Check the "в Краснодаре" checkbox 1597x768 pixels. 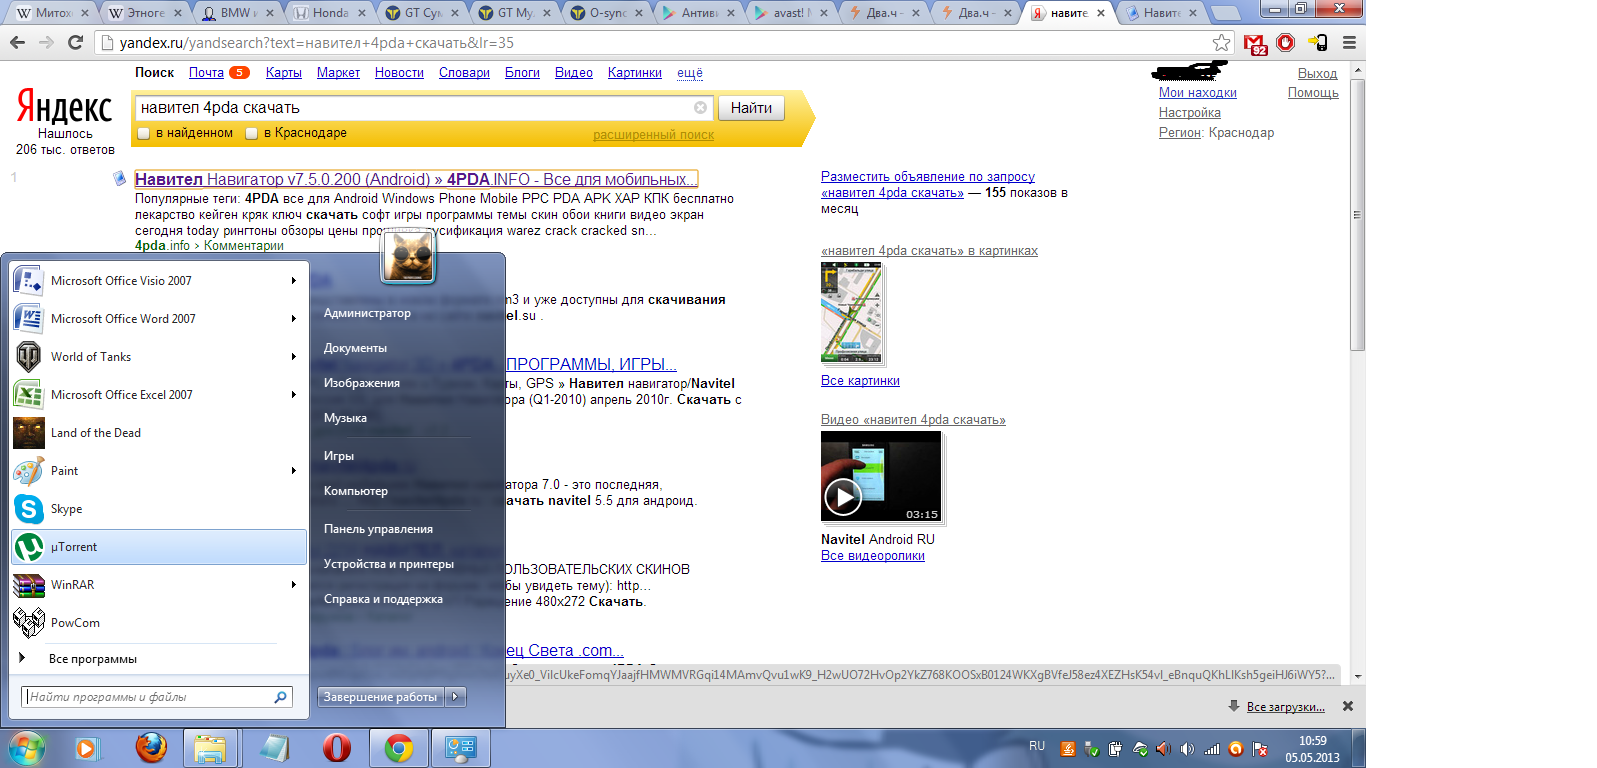[252, 133]
